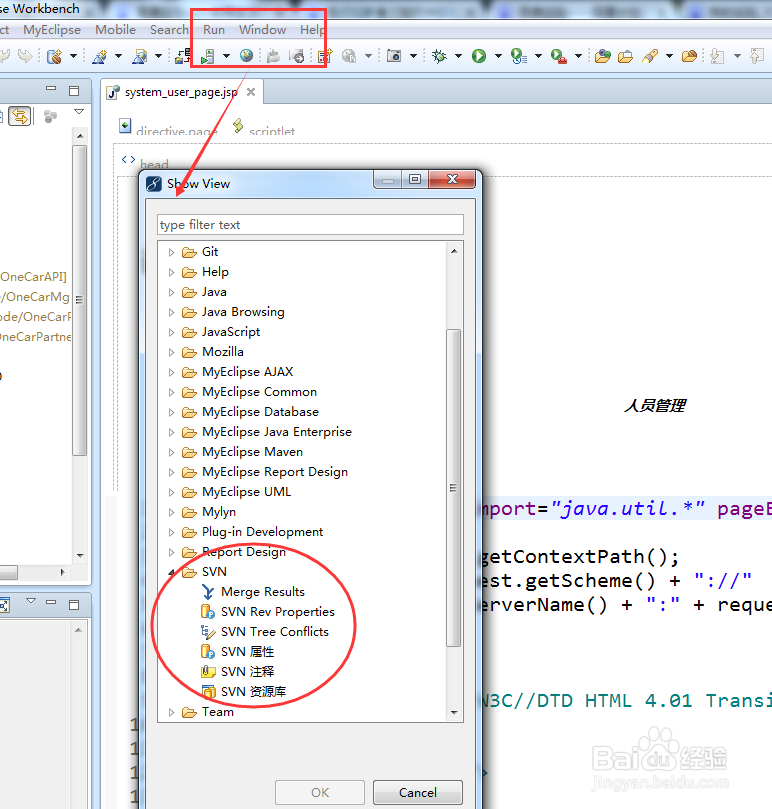
Task: Select MyEclipse UML category
Action: coord(246,492)
